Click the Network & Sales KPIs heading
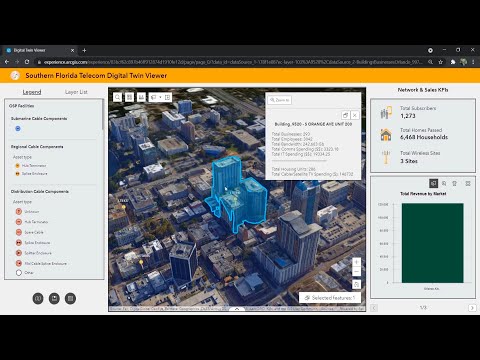This screenshot has height=360, width=480. (423, 90)
